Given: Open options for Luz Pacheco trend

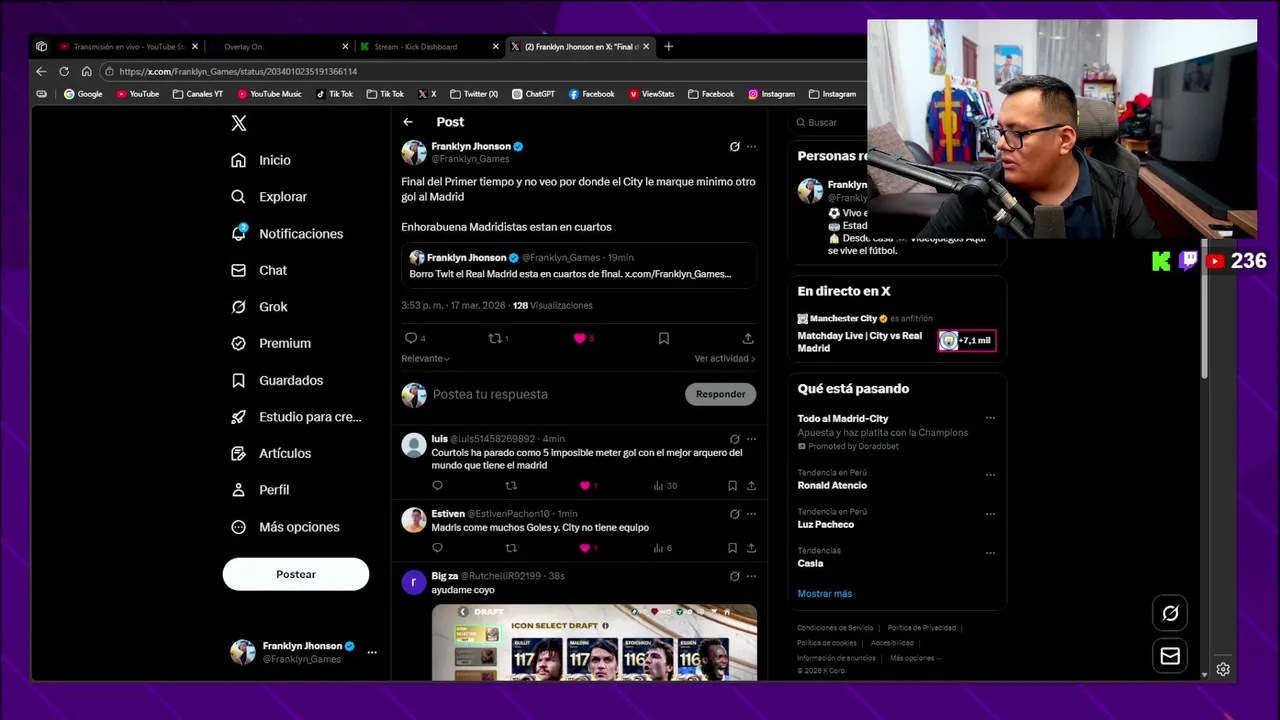Looking at the screenshot, I should pyautogui.click(x=990, y=514).
